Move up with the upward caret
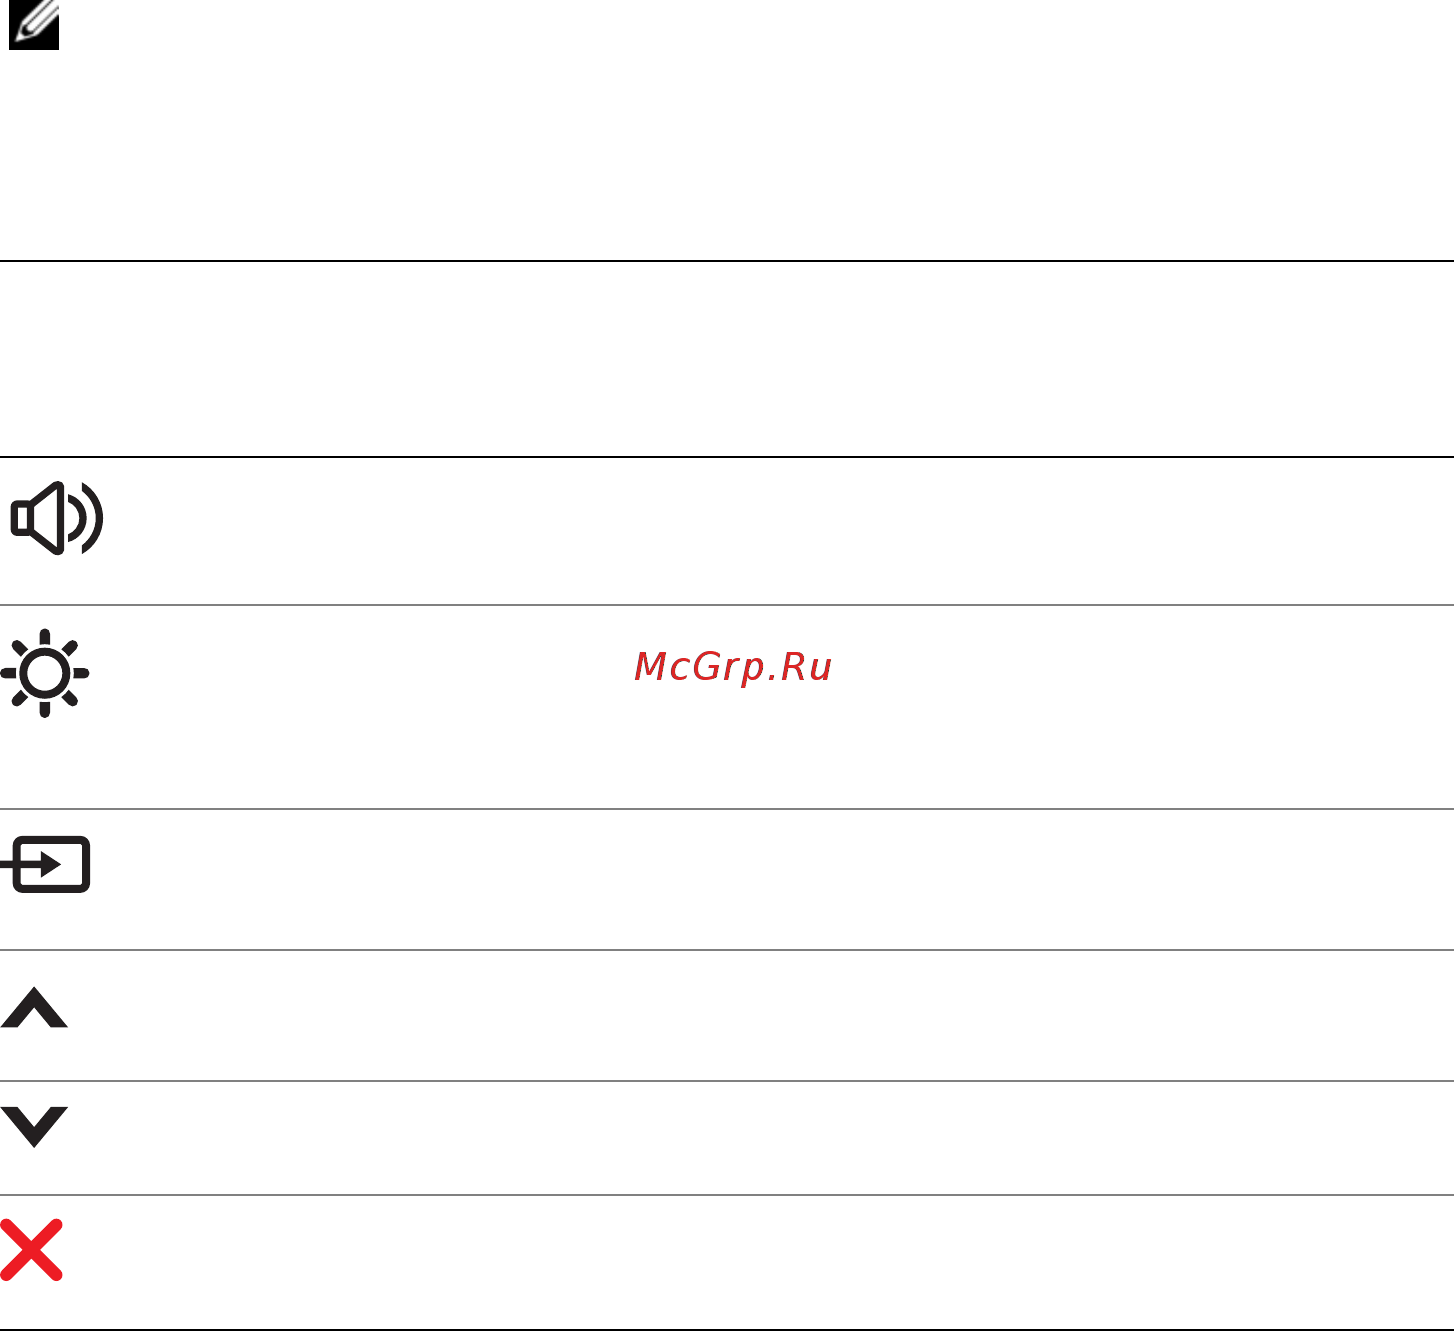 pos(35,1008)
